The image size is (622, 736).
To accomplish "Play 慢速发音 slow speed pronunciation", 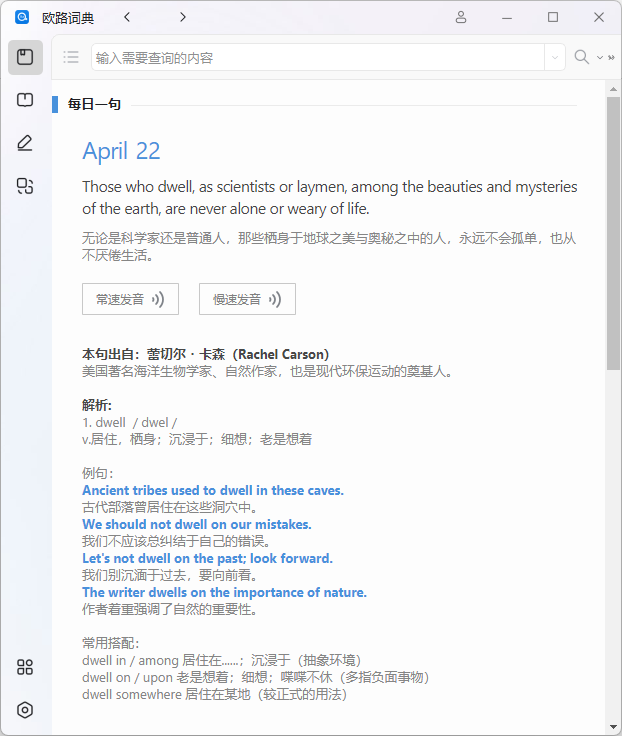I will (x=247, y=299).
